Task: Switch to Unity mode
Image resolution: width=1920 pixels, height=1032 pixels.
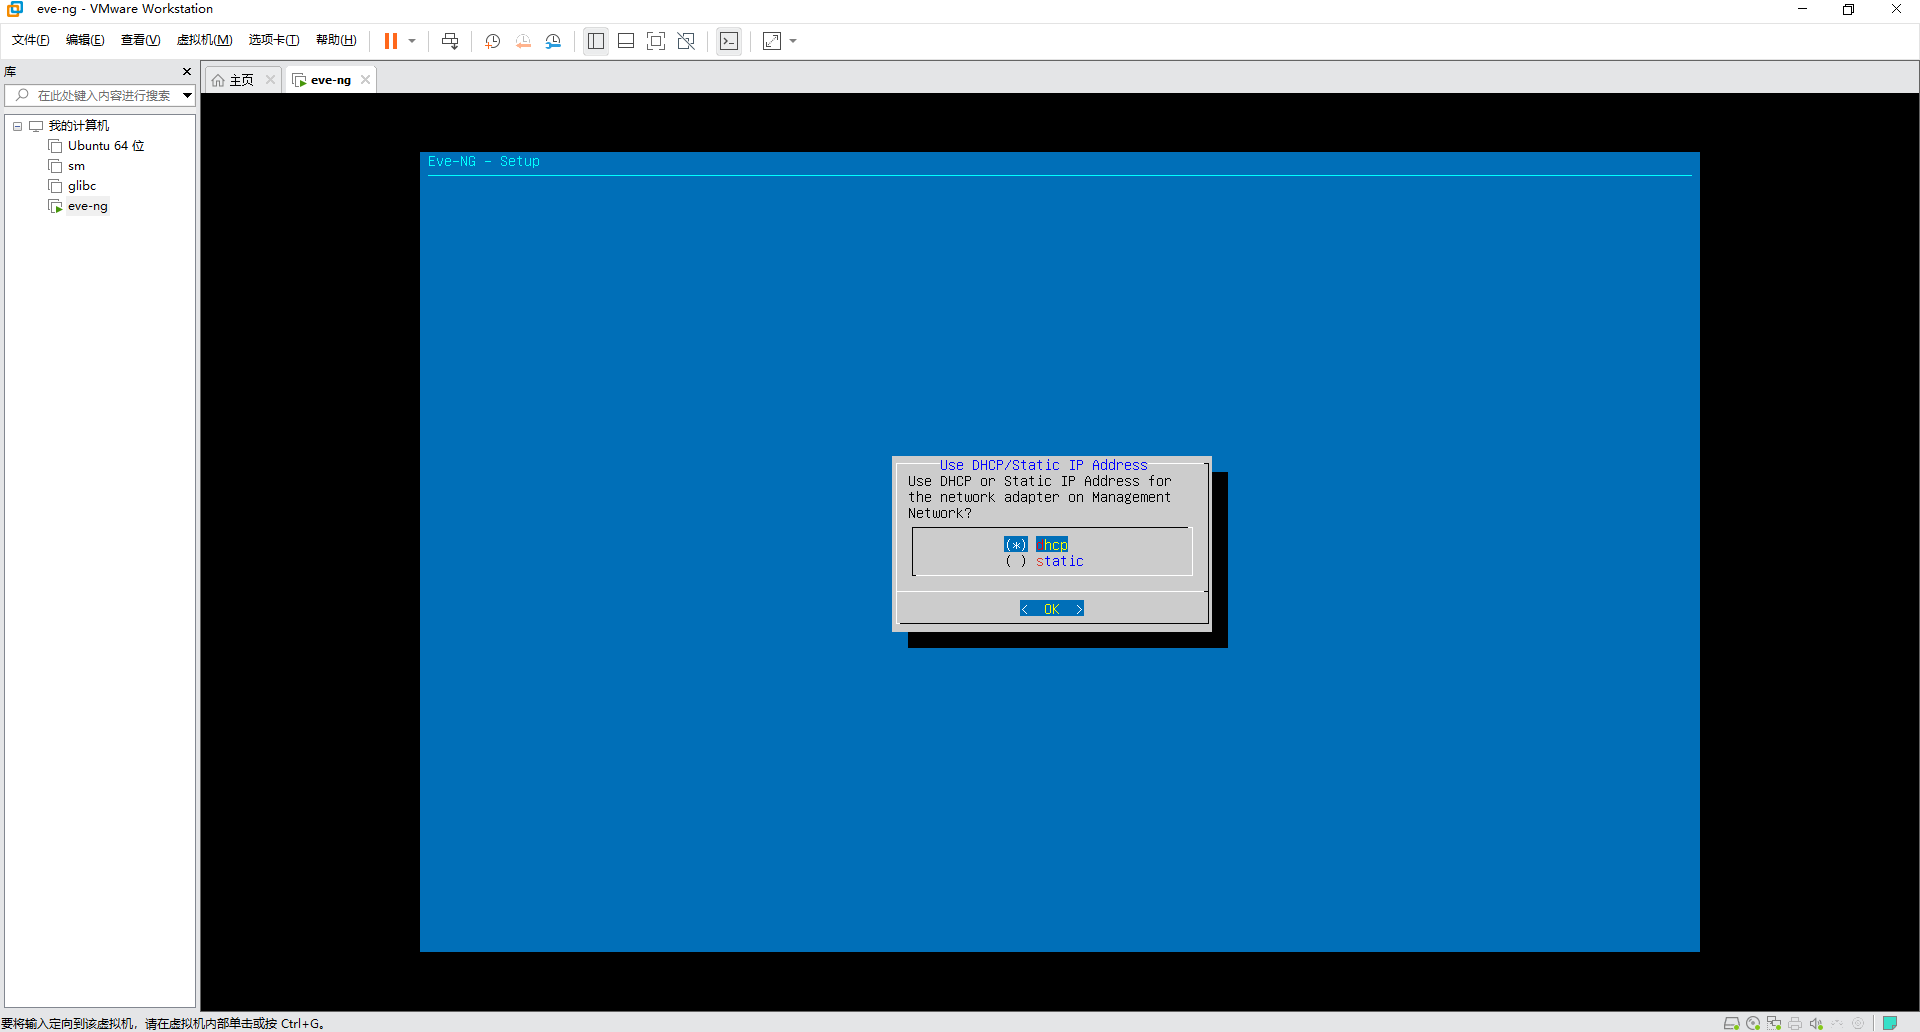Action: click(686, 41)
